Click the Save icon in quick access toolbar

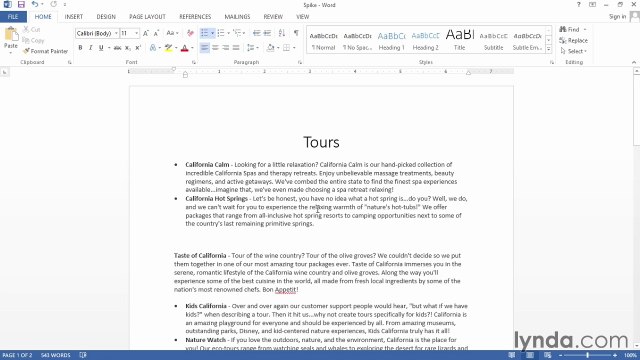[x=21, y=5]
